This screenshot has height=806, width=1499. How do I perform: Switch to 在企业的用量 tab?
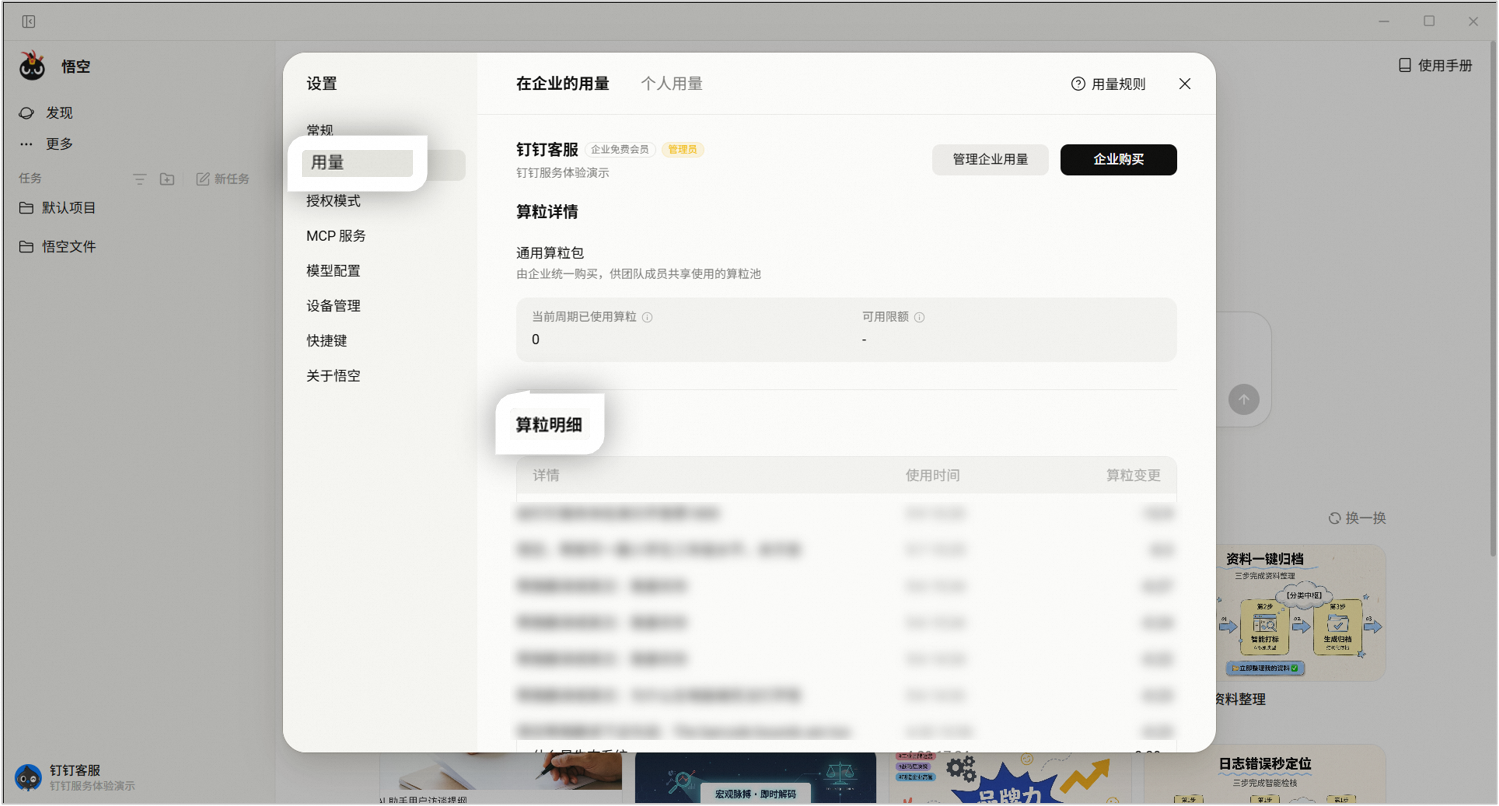point(563,84)
